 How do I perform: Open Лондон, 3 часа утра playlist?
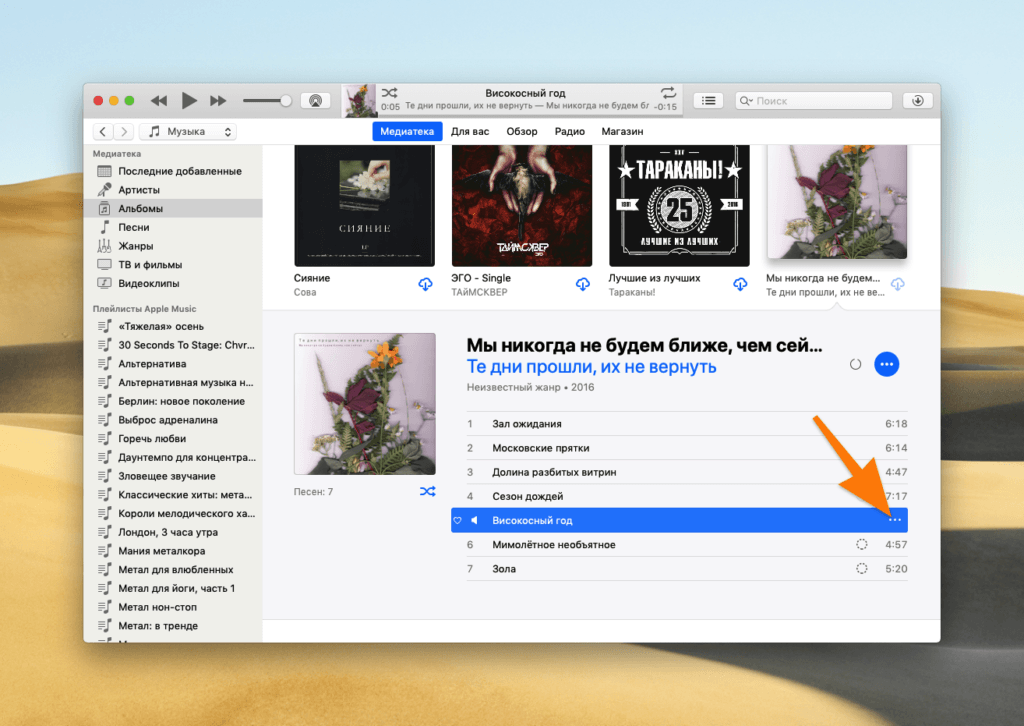(173, 532)
